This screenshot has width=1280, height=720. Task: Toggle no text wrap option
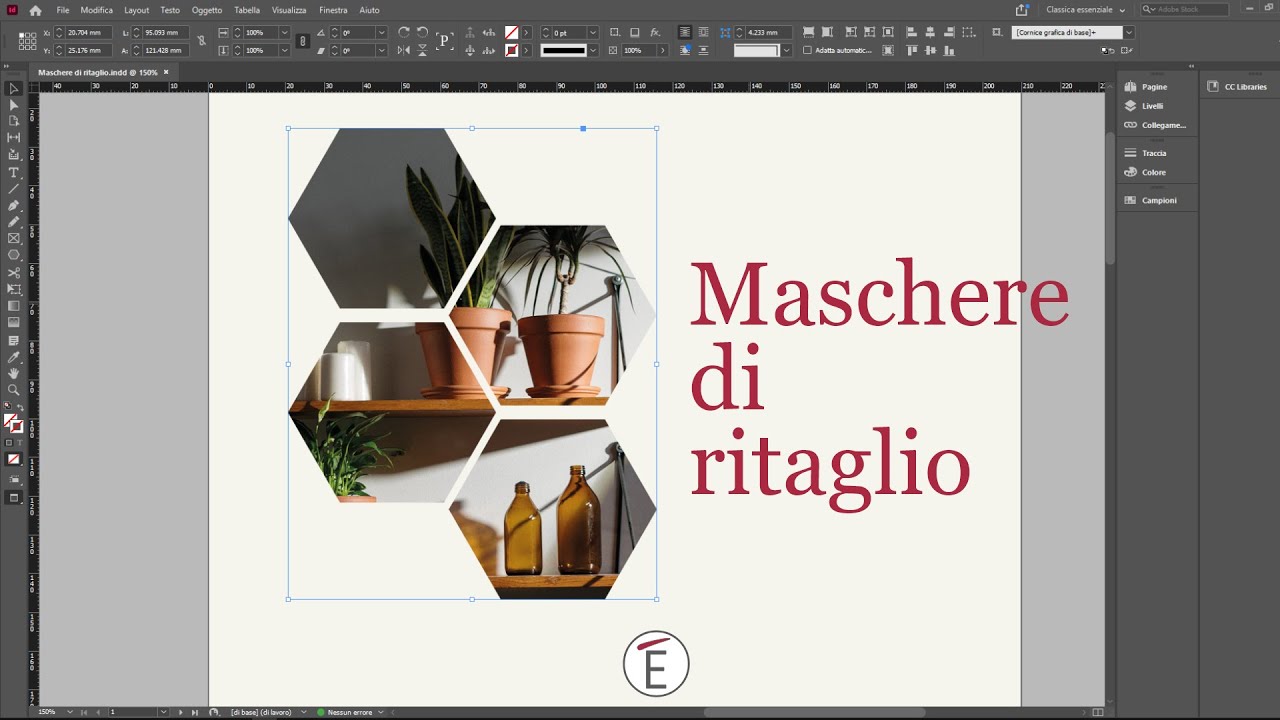pyautogui.click(x=685, y=33)
